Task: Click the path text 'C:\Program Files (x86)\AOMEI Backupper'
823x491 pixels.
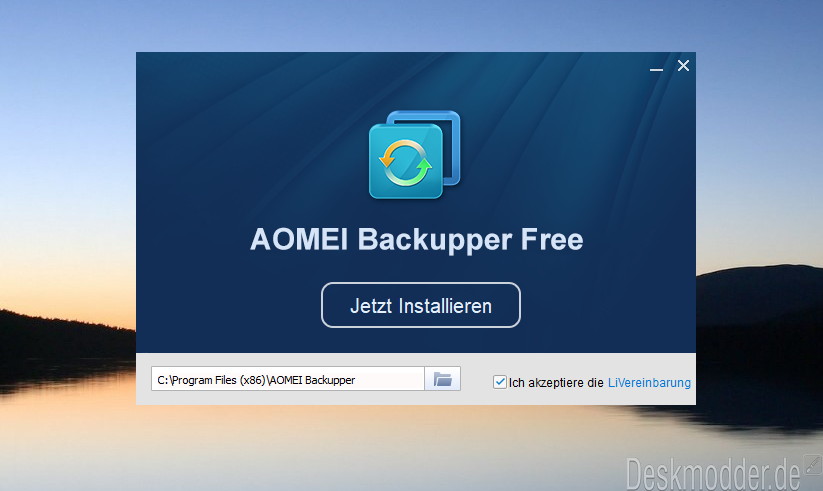Action: (x=256, y=380)
